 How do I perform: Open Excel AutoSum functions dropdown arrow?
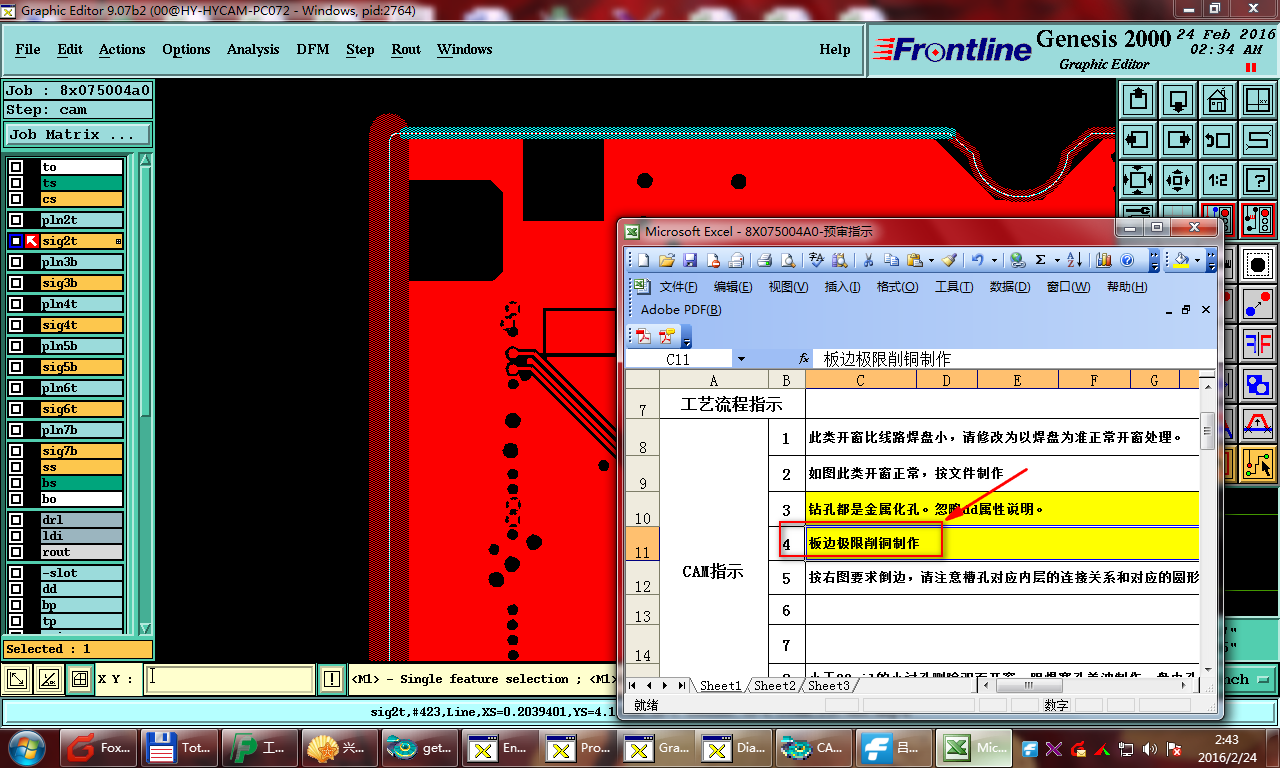click(1056, 260)
